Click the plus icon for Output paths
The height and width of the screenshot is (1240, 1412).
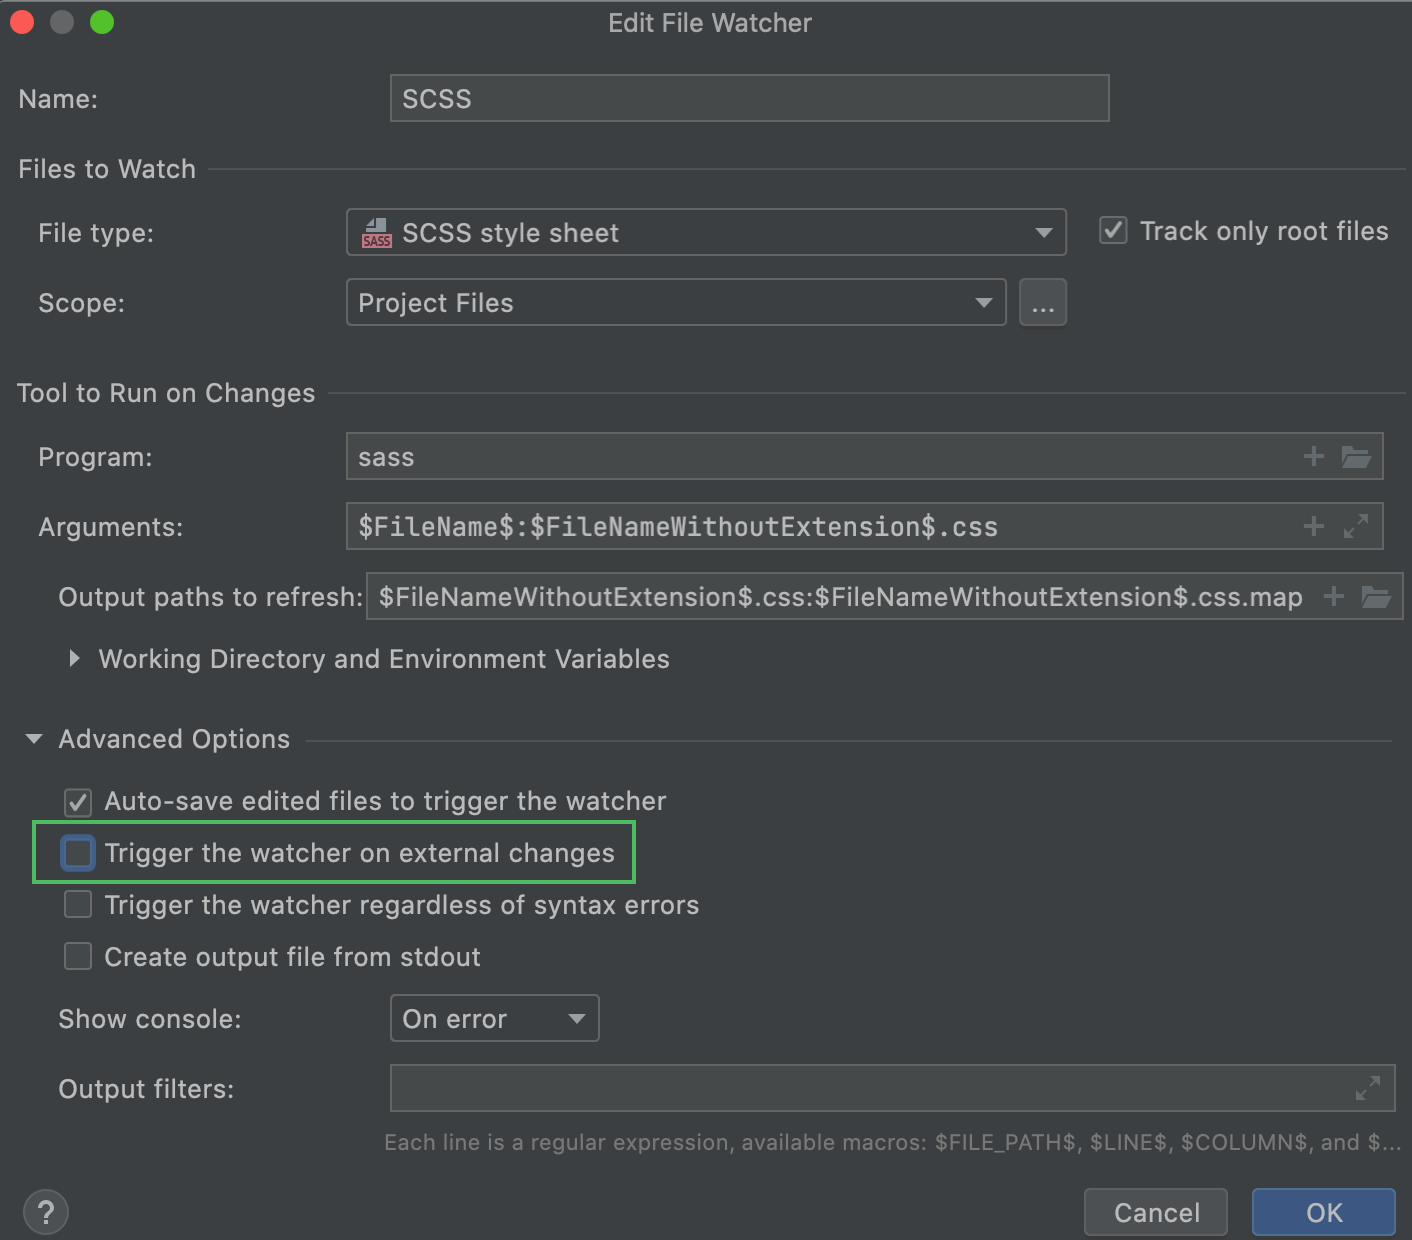[x=1333, y=597]
